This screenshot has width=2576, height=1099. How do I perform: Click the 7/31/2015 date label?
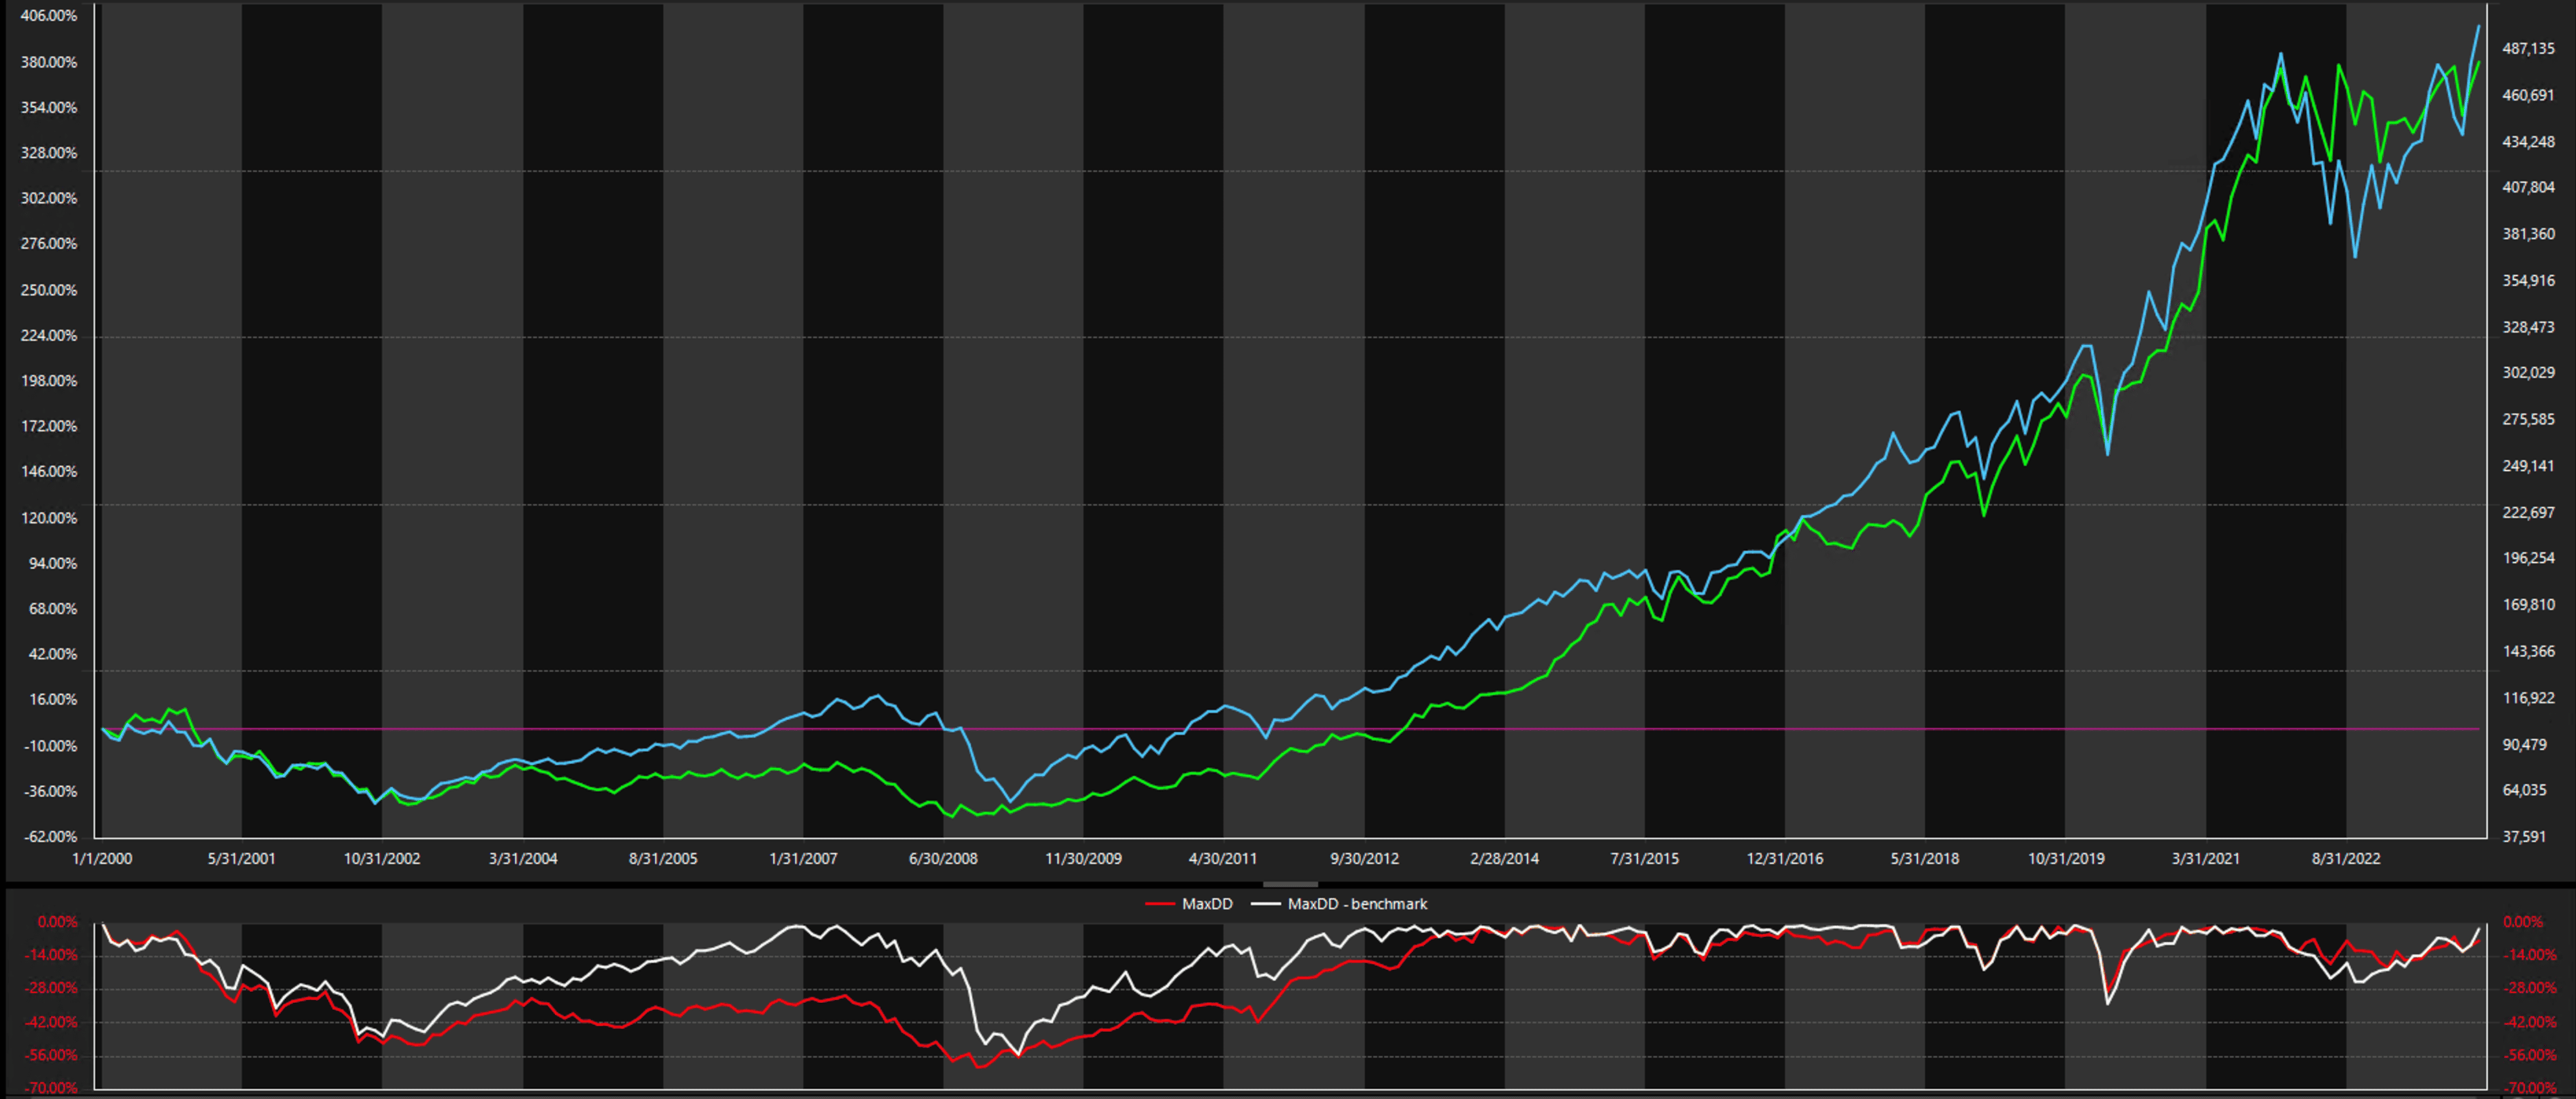[x=1644, y=859]
